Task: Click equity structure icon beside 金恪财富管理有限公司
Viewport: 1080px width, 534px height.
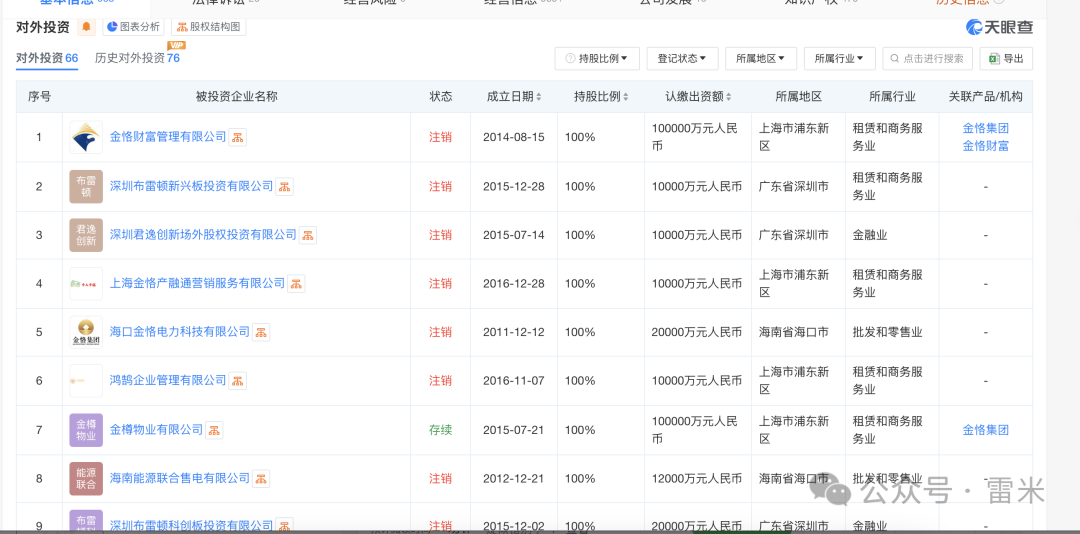Action: [238, 137]
